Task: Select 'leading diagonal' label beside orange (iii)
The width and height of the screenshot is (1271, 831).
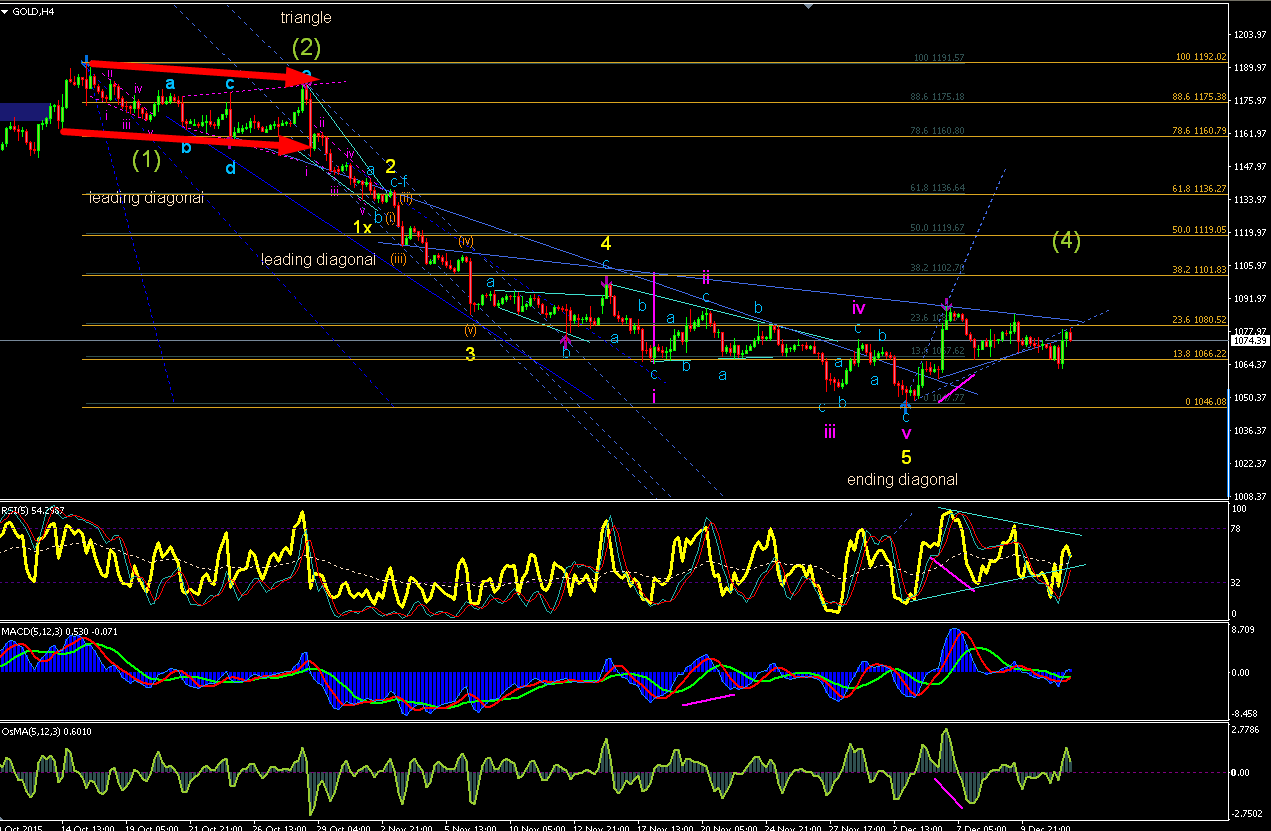Action: [318, 259]
